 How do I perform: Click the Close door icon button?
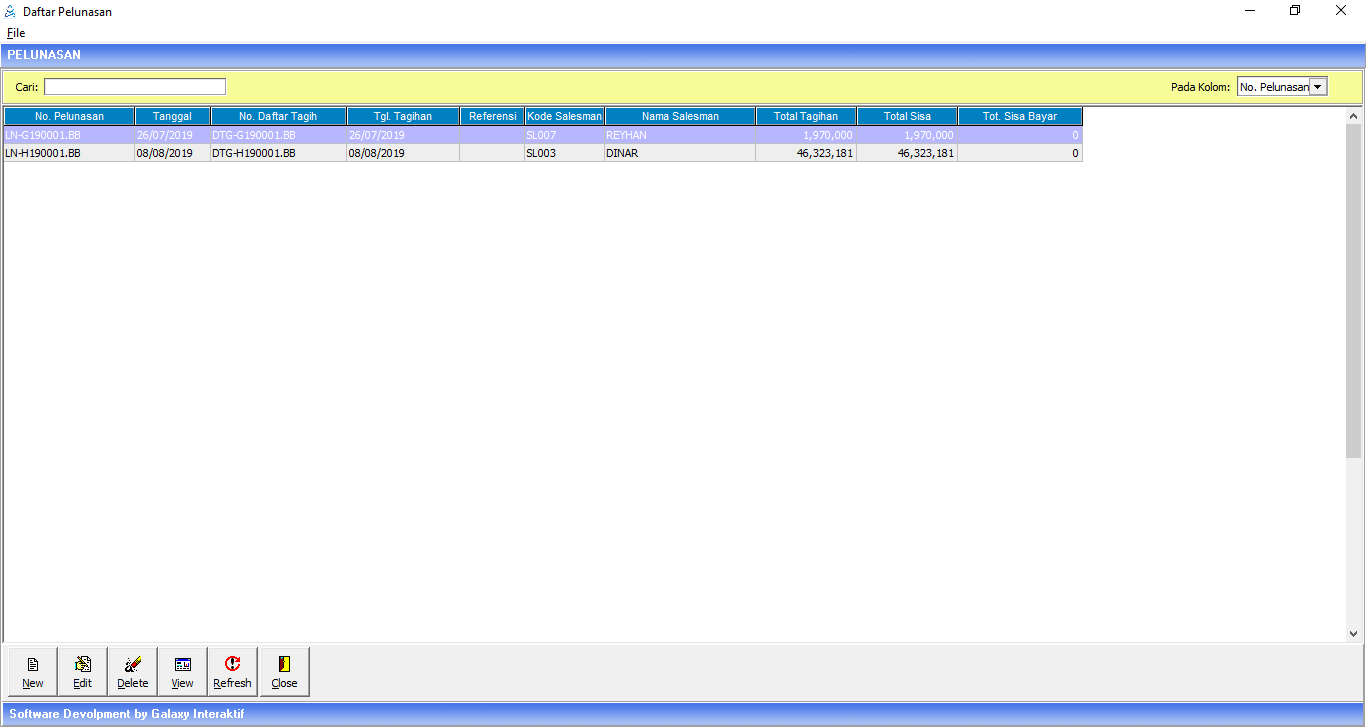coord(284,671)
